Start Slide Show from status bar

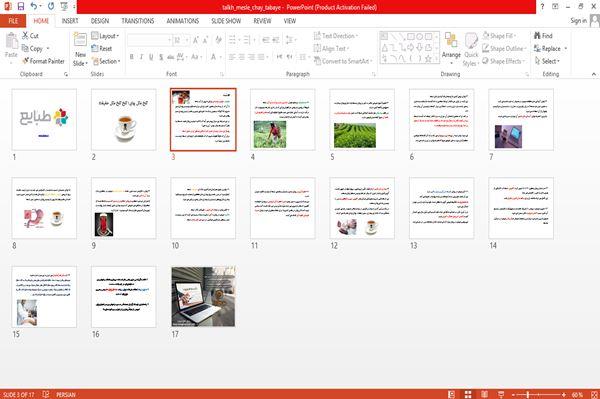[501, 394]
